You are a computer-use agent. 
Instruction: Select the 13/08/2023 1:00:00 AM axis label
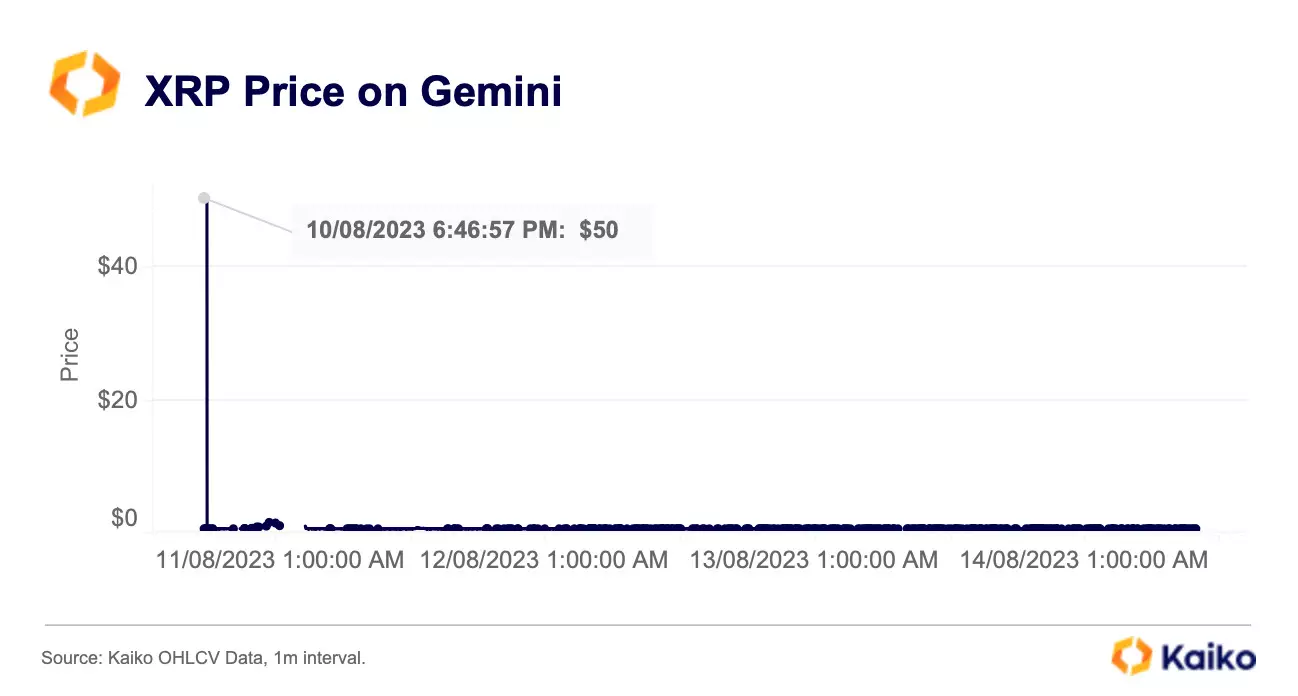(814, 560)
